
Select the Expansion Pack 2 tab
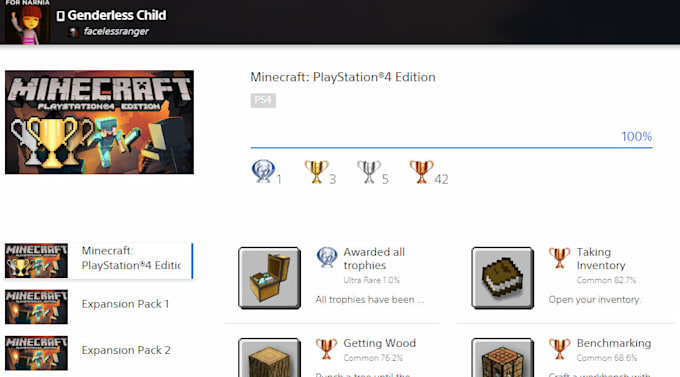pyautogui.click(x=99, y=353)
